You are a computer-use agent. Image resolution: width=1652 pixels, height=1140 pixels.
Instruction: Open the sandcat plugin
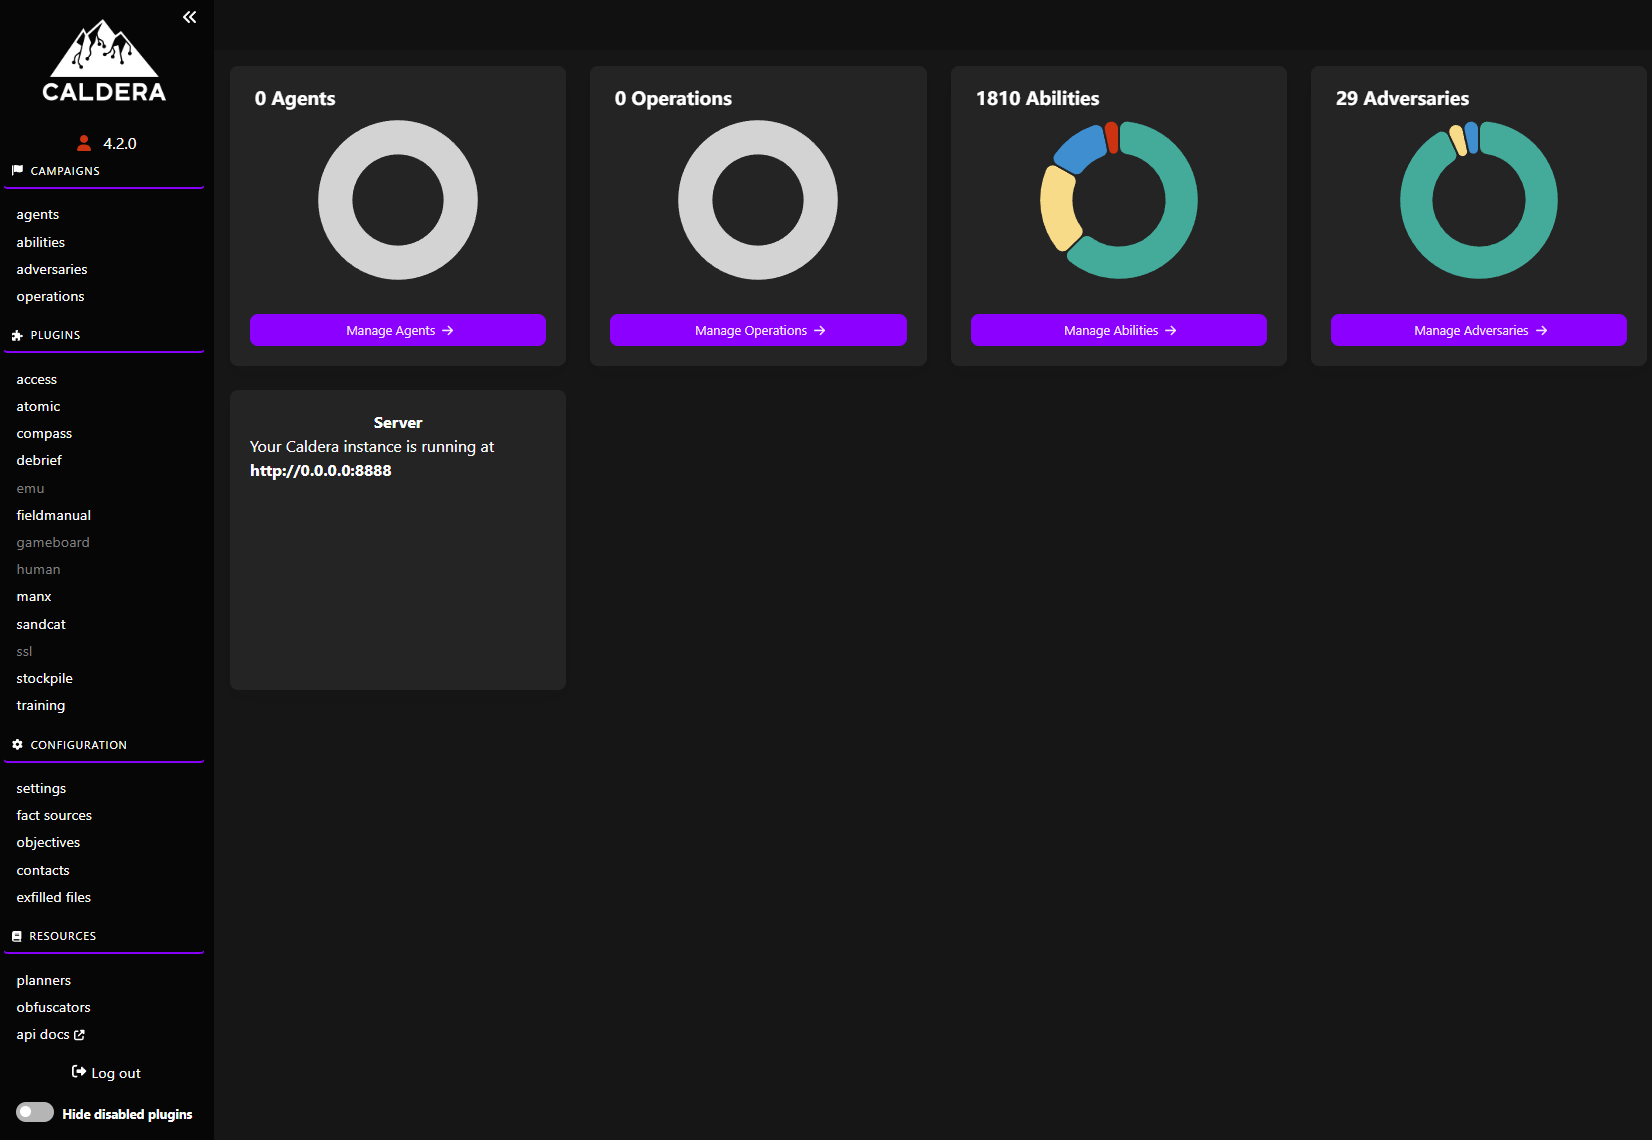point(41,624)
